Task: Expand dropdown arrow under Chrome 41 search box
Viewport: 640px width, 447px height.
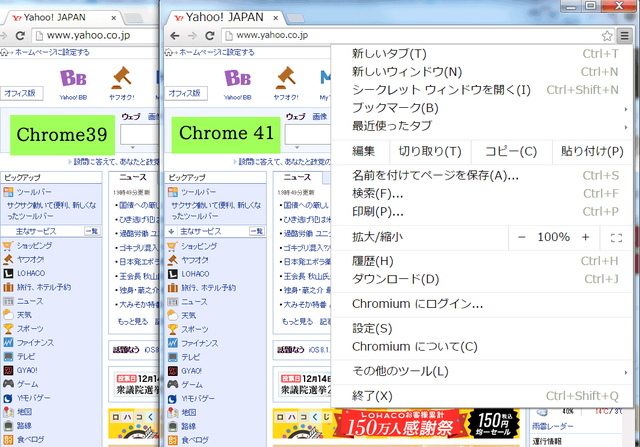Action: coord(297,147)
